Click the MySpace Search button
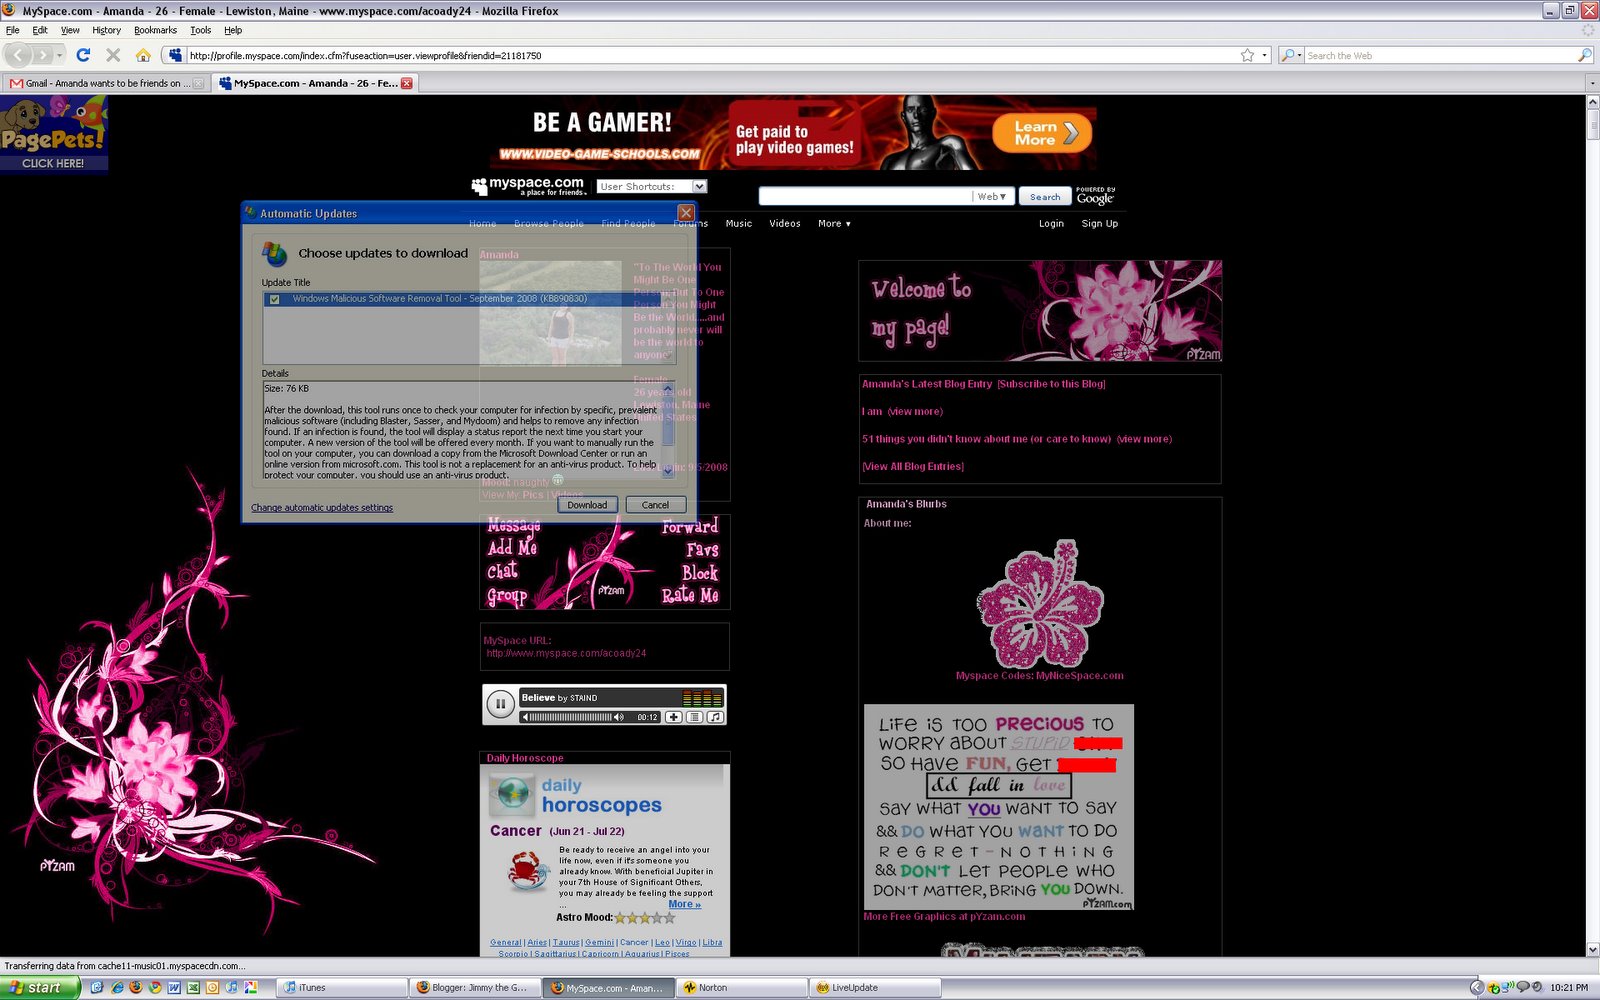This screenshot has width=1600, height=1000. (1045, 197)
